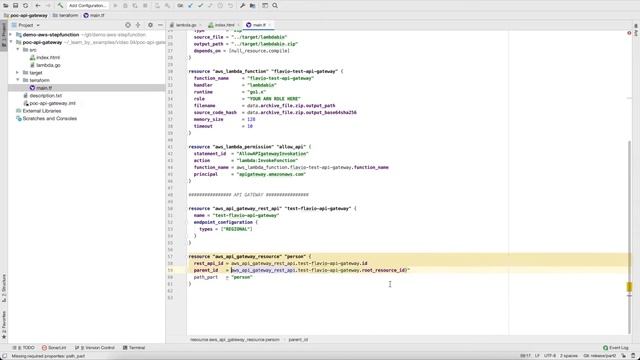The image size is (640, 360).
Task: Click the Search Everywhere magnifier icon
Action: [x=275, y=5]
